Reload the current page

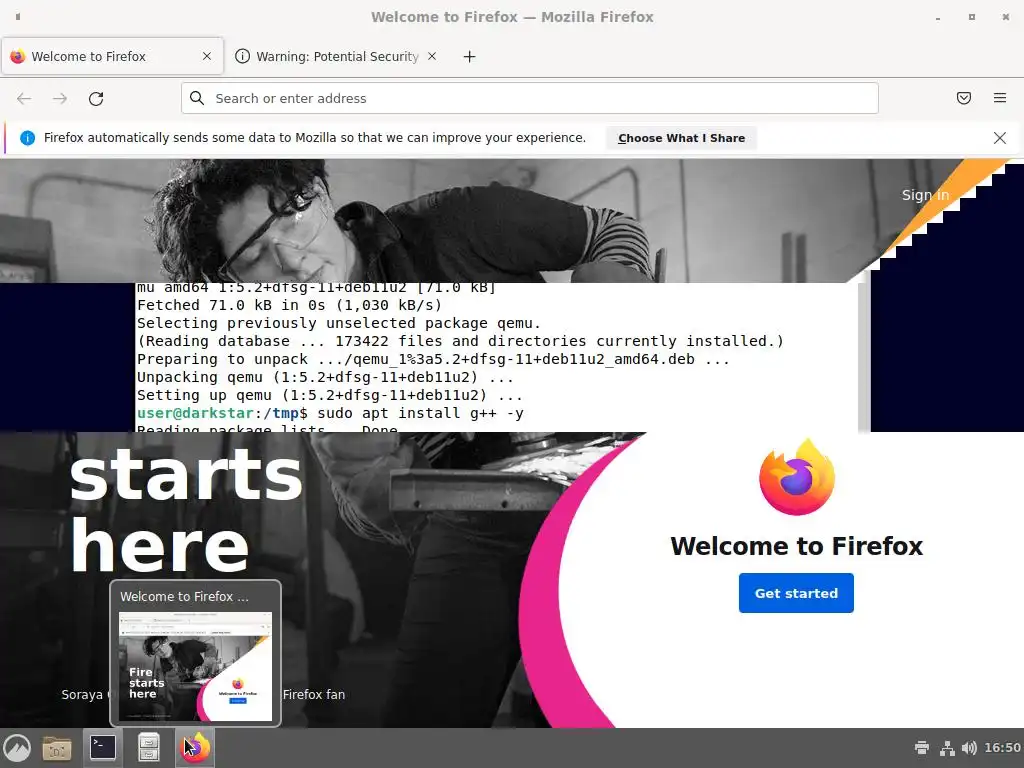pyautogui.click(x=96, y=99)
